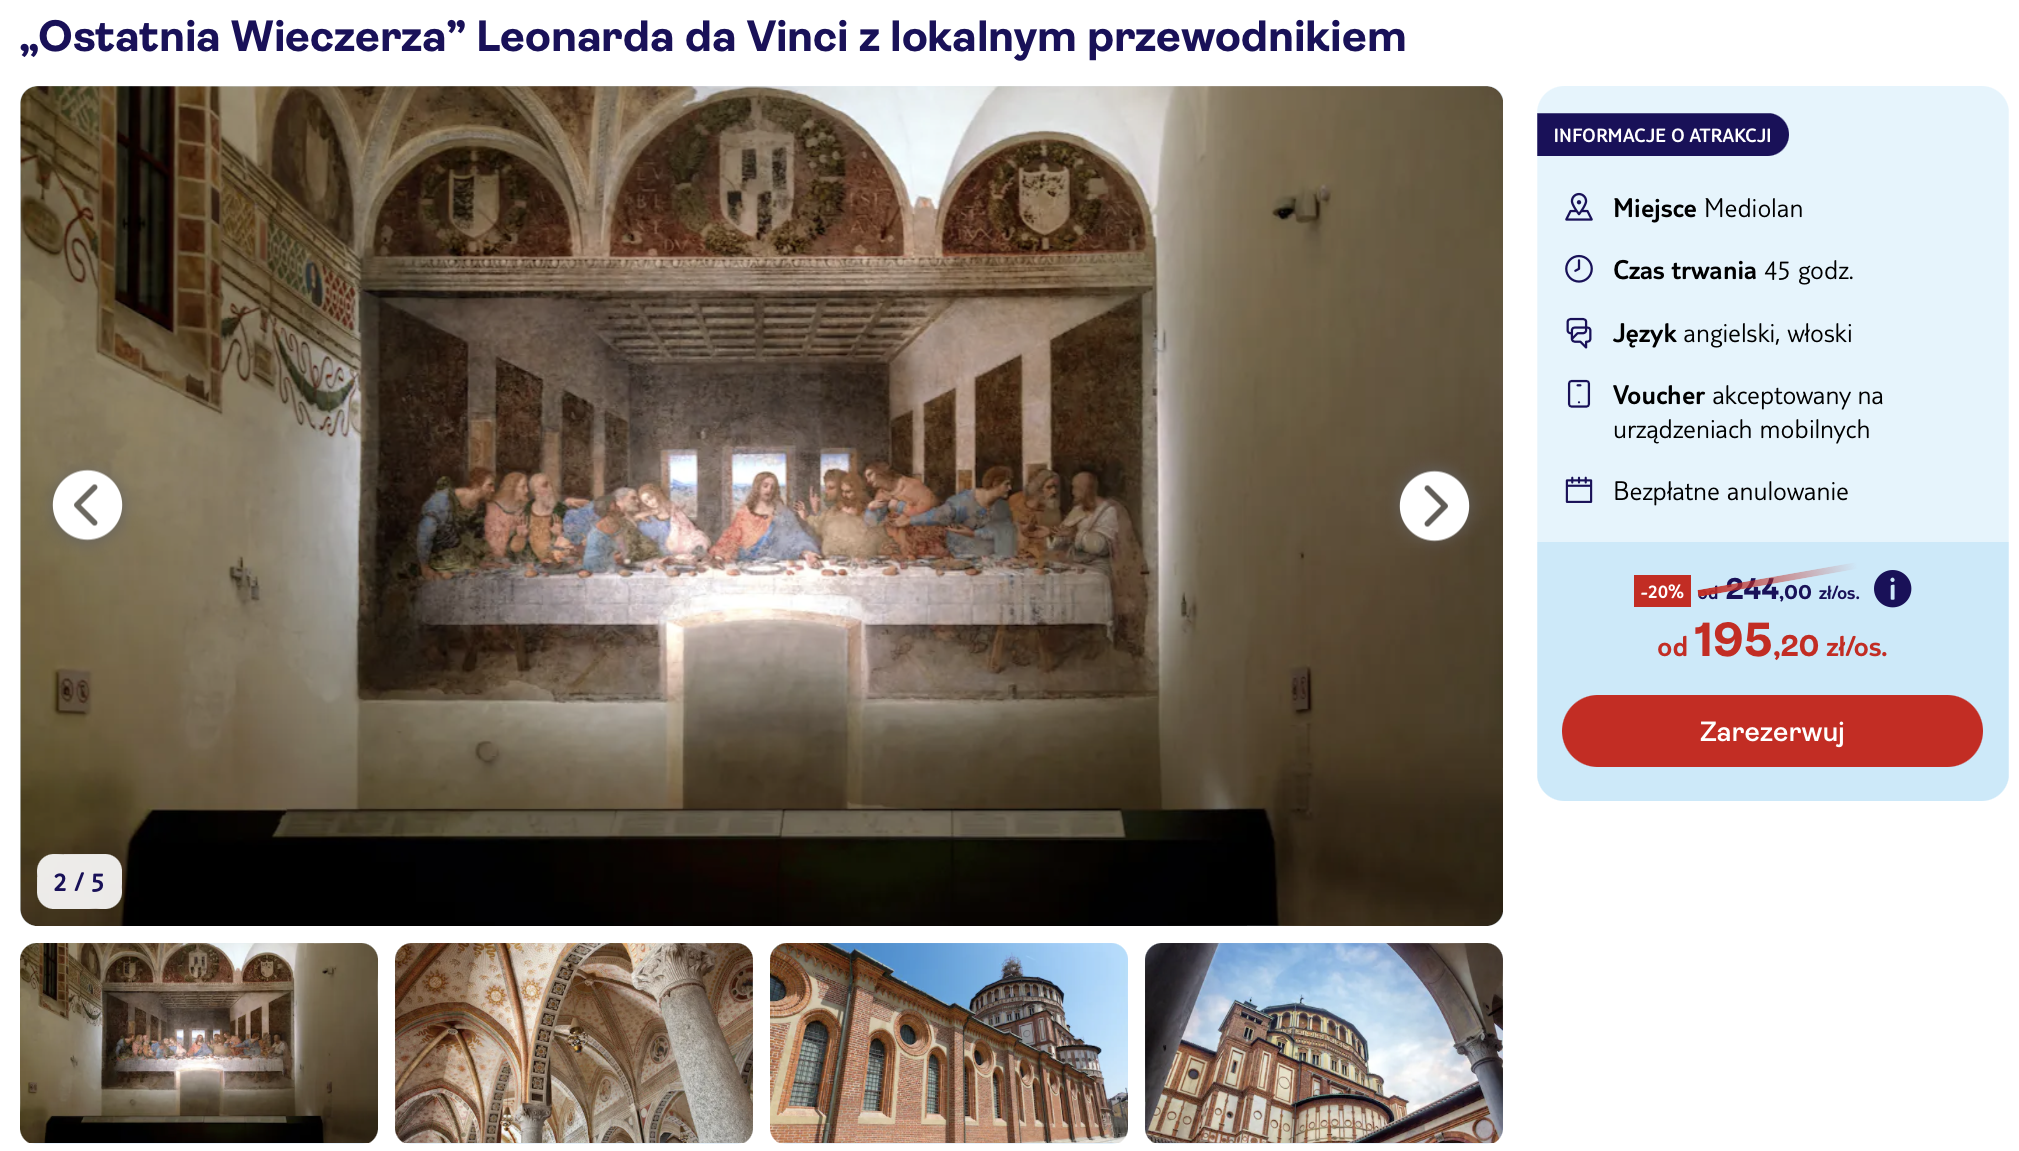This screenshot has height=1151, width=2019.
Task: Click the -20% discount badge
Action: (x=1661, y=591)
